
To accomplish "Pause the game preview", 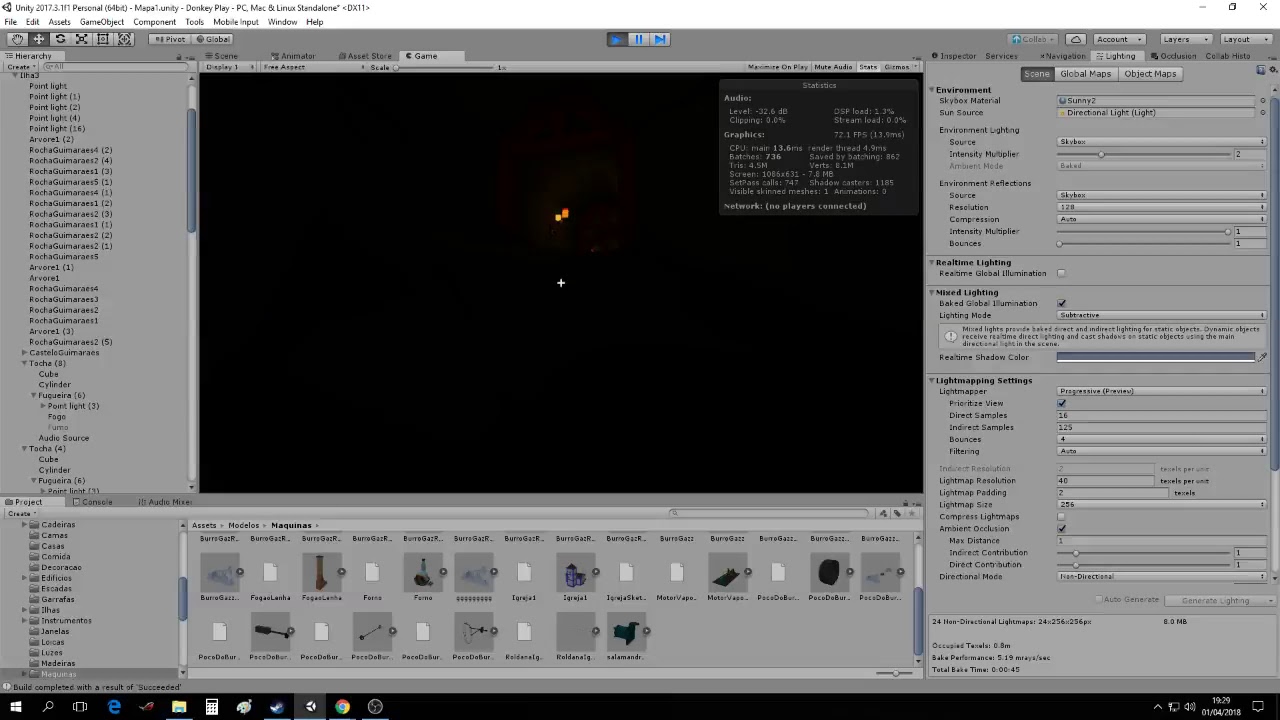I will [638, 39].
